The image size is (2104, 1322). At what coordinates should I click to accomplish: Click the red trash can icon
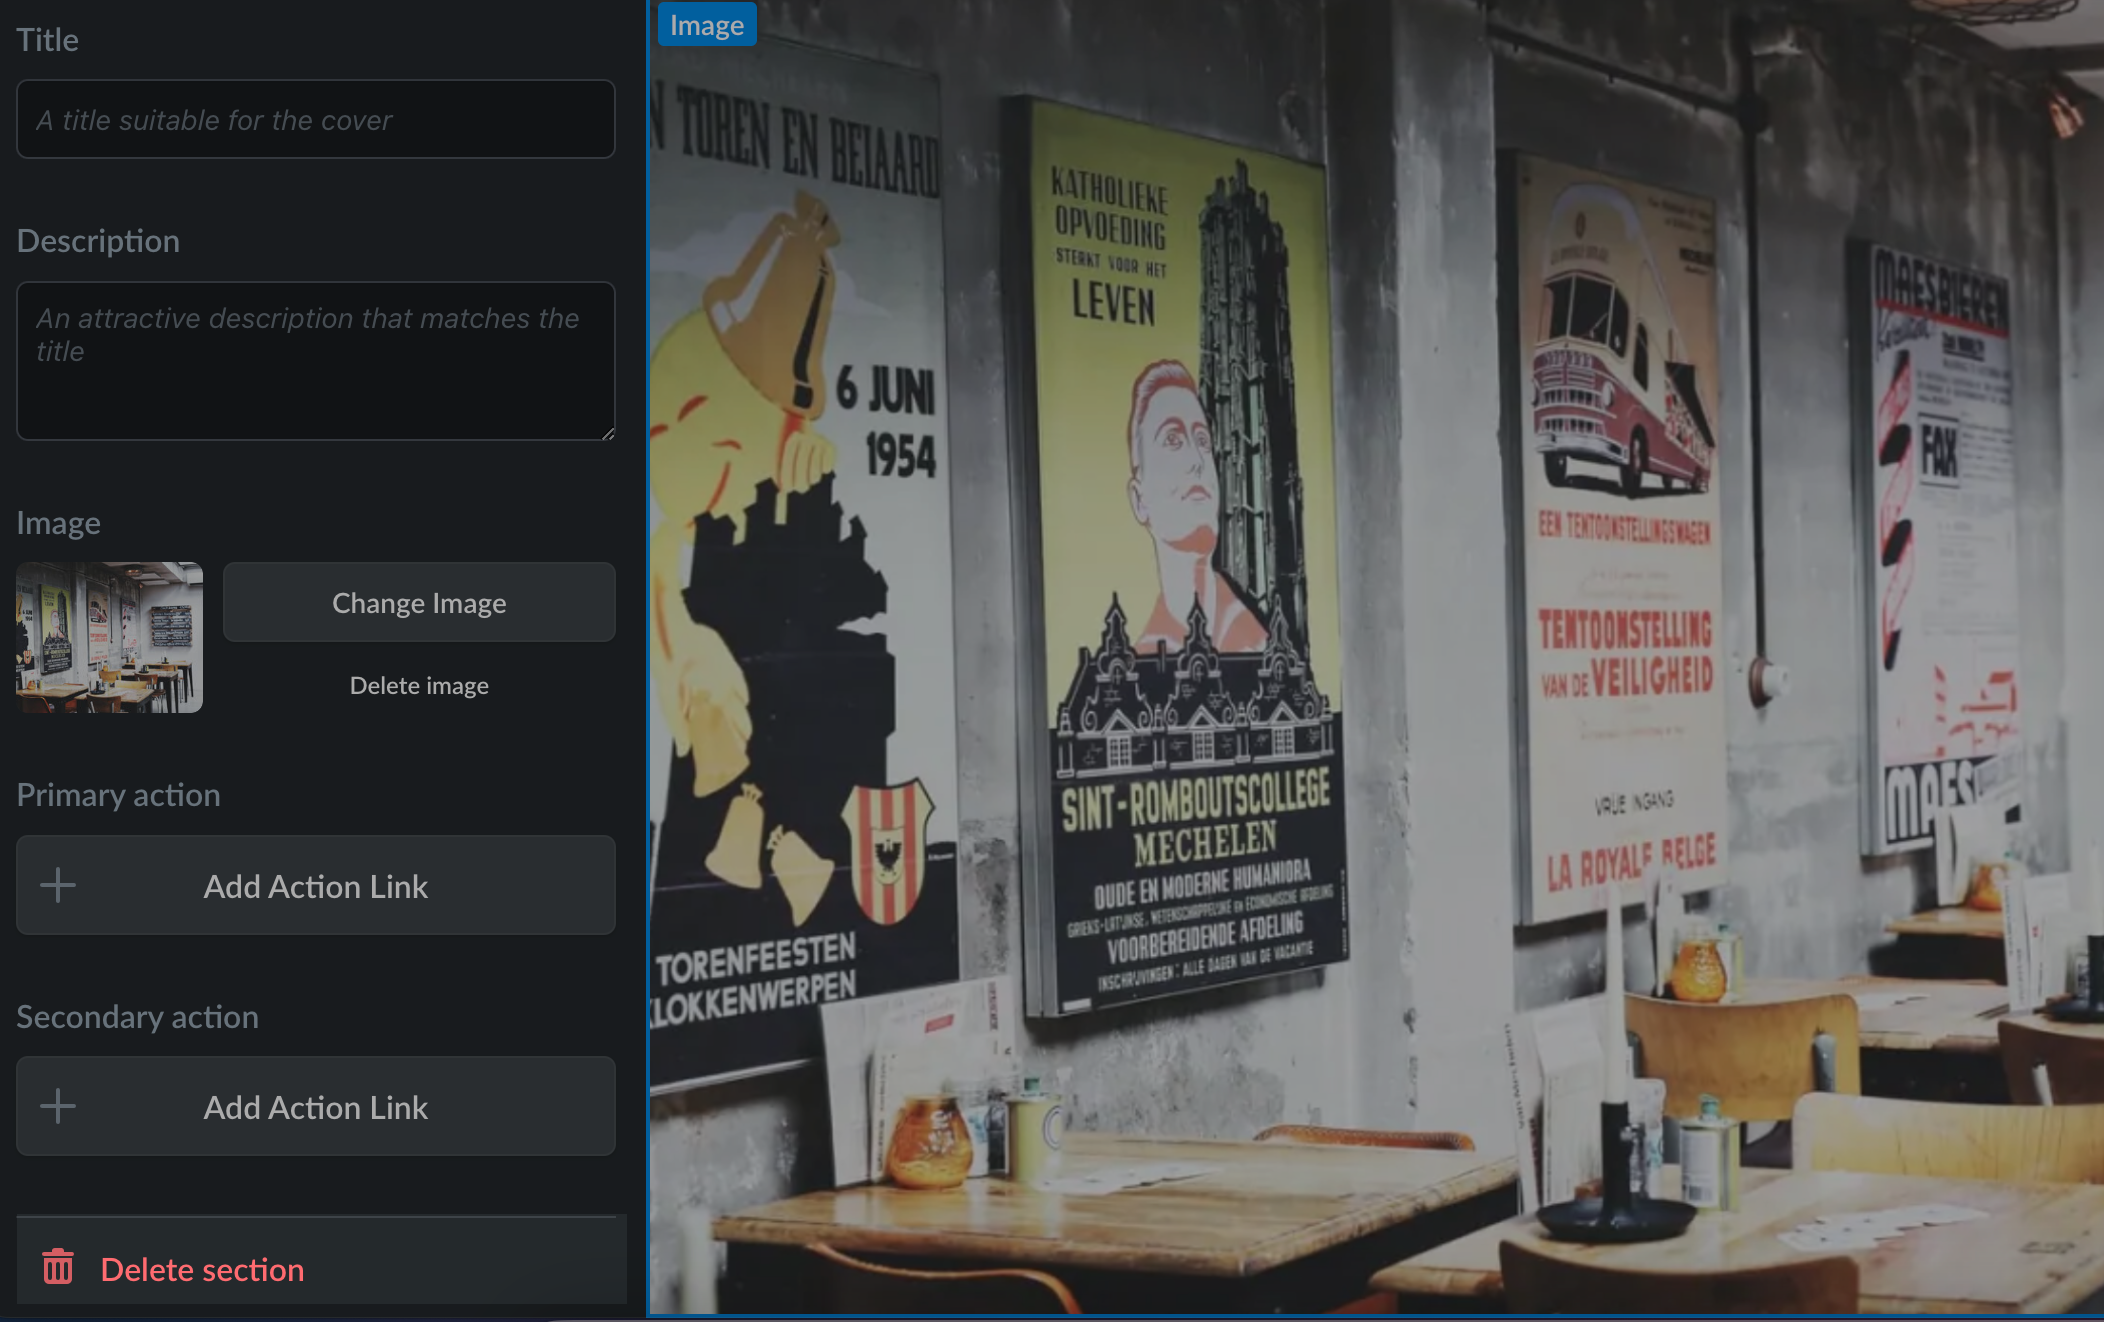click(x=58, y=1267)
